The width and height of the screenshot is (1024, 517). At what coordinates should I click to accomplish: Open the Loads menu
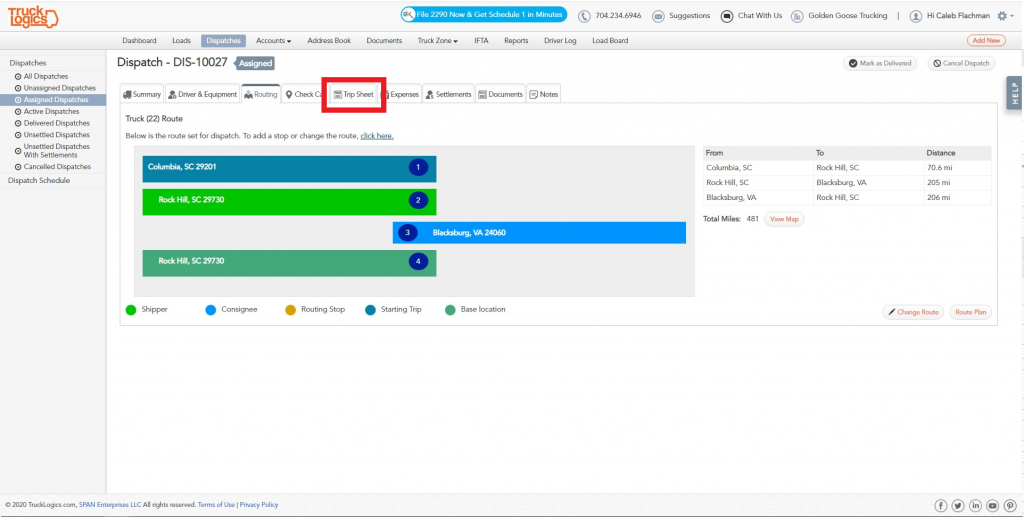[181, 40]
